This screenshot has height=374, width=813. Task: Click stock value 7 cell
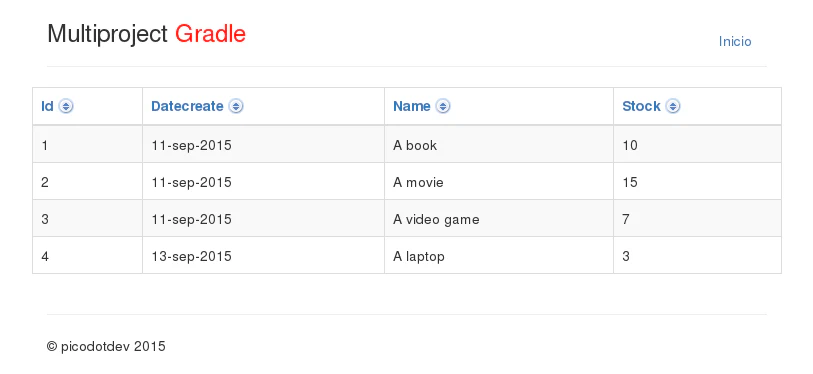[697, 219]
